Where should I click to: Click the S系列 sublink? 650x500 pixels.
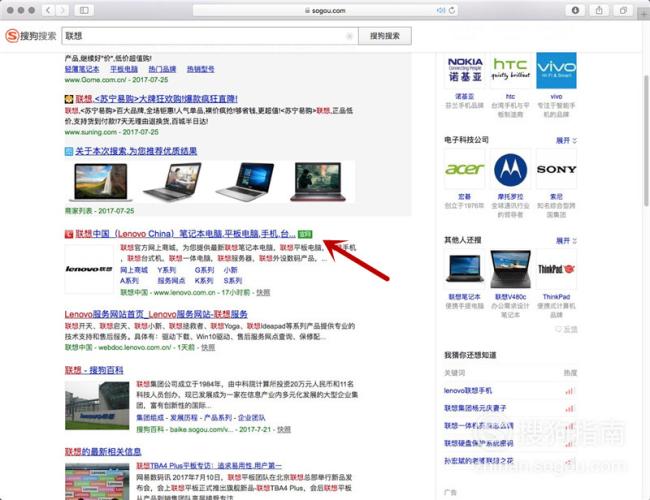click(233, 281)
